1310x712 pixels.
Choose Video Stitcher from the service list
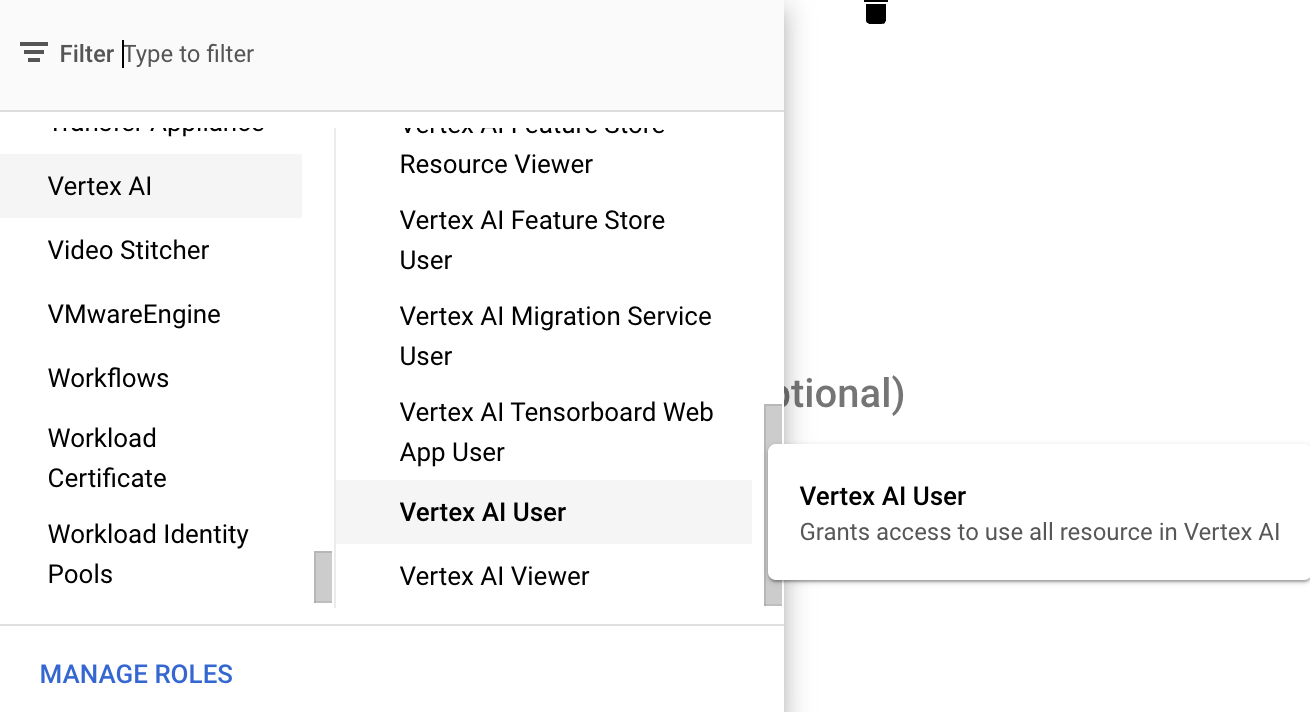pyautogui.click(x=128, y=250)
